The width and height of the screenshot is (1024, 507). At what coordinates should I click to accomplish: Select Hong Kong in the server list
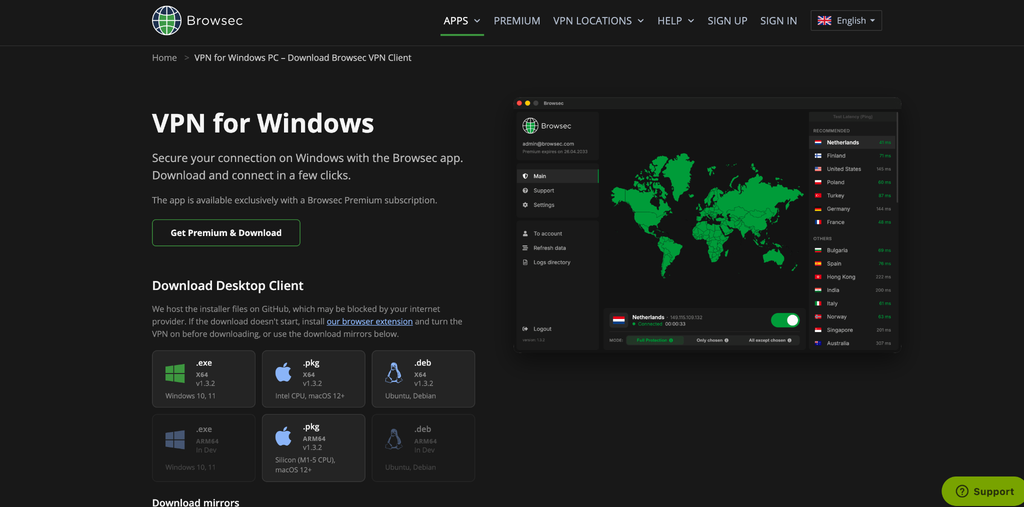tap(853, 277)
